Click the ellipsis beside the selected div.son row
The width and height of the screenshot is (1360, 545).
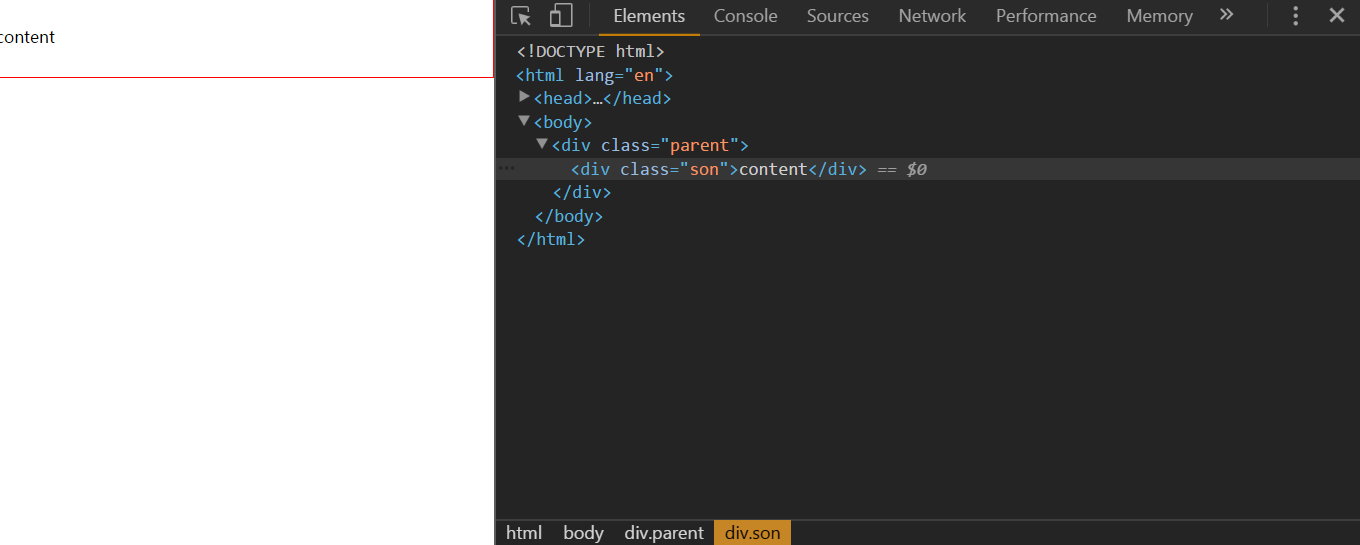507,169
